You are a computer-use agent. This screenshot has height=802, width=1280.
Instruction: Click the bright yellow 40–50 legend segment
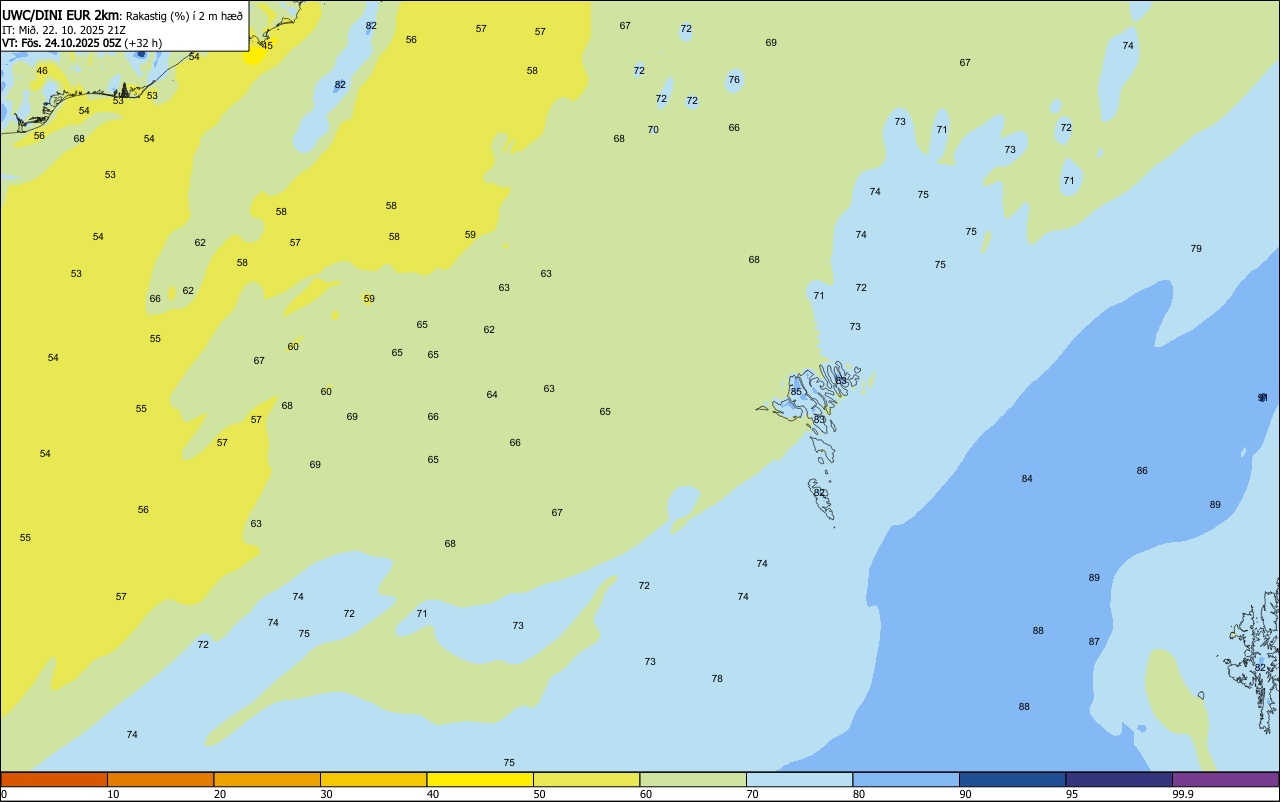[480, 779]
